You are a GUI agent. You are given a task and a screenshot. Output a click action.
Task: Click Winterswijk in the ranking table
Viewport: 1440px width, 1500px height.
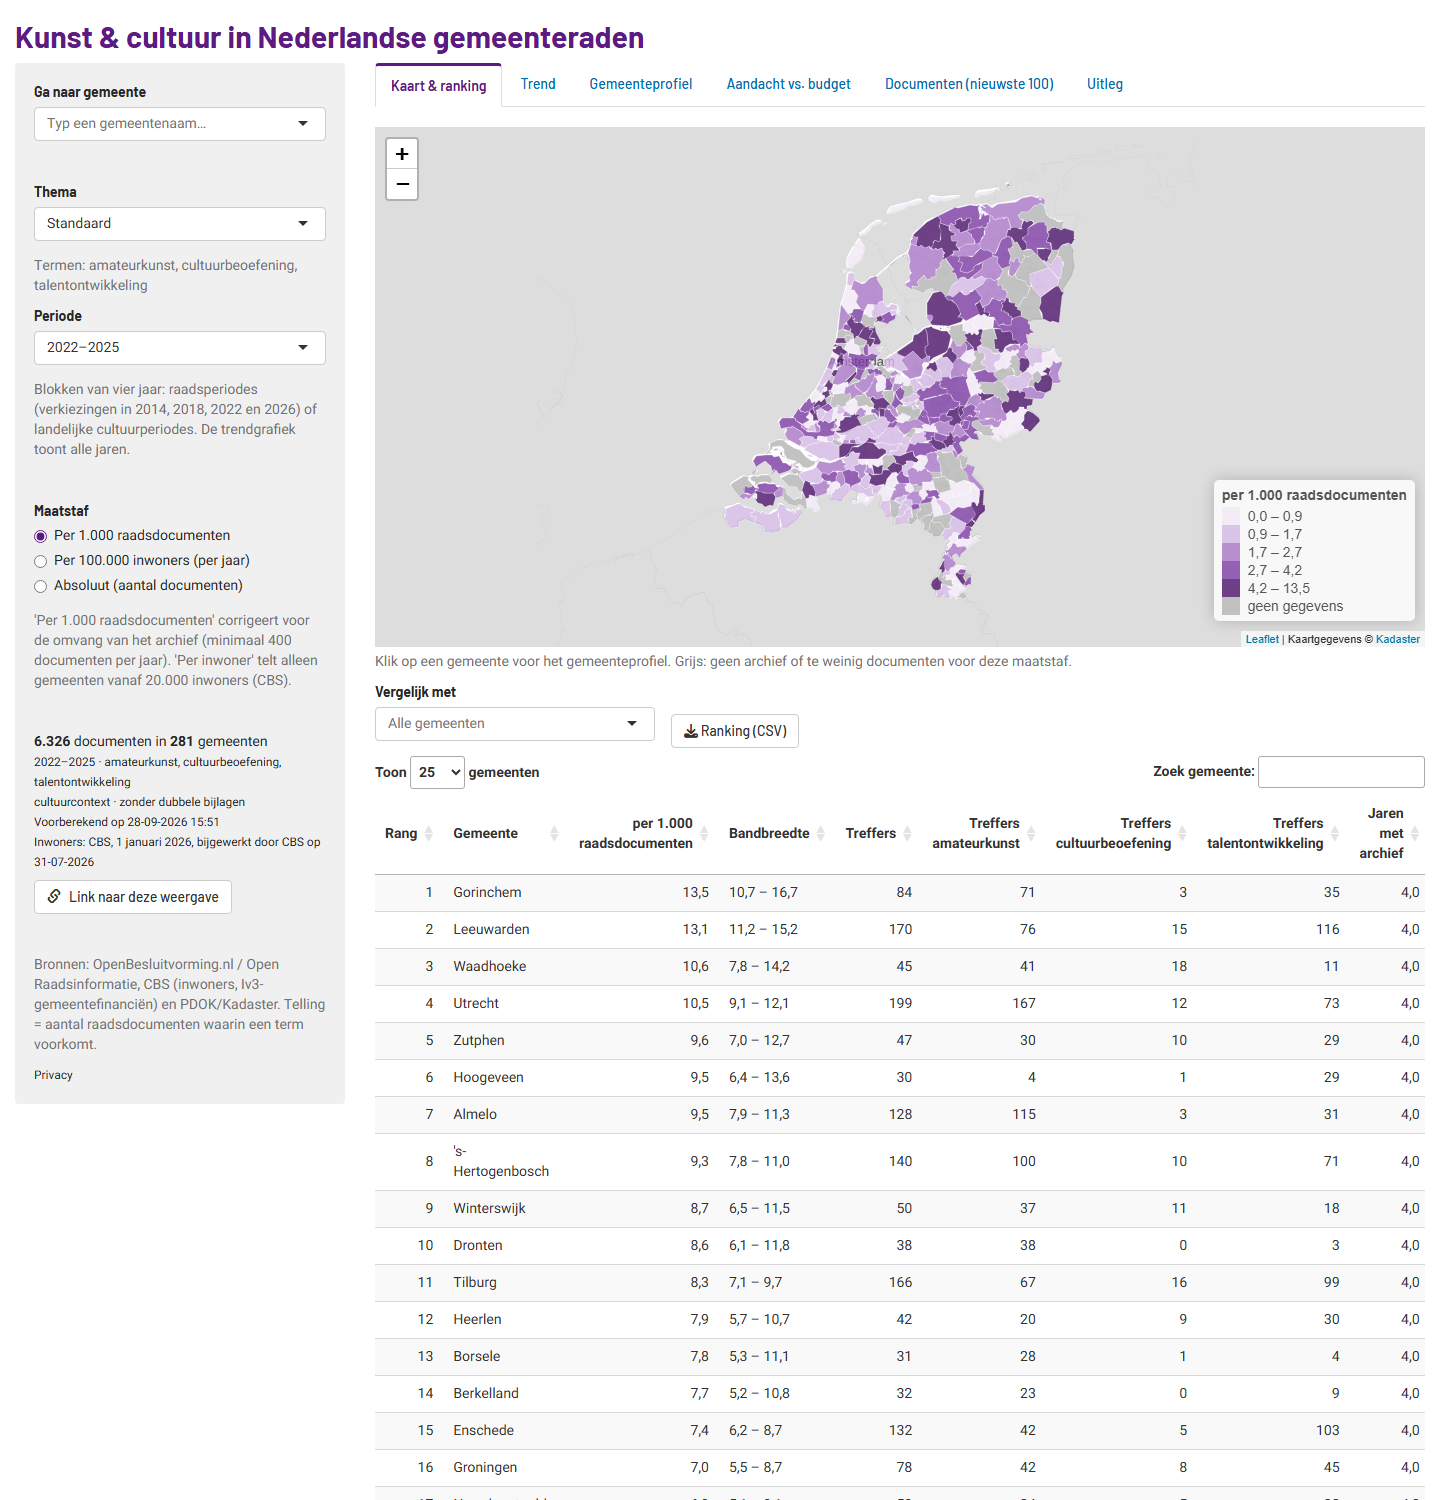[x=489, y=1209]
